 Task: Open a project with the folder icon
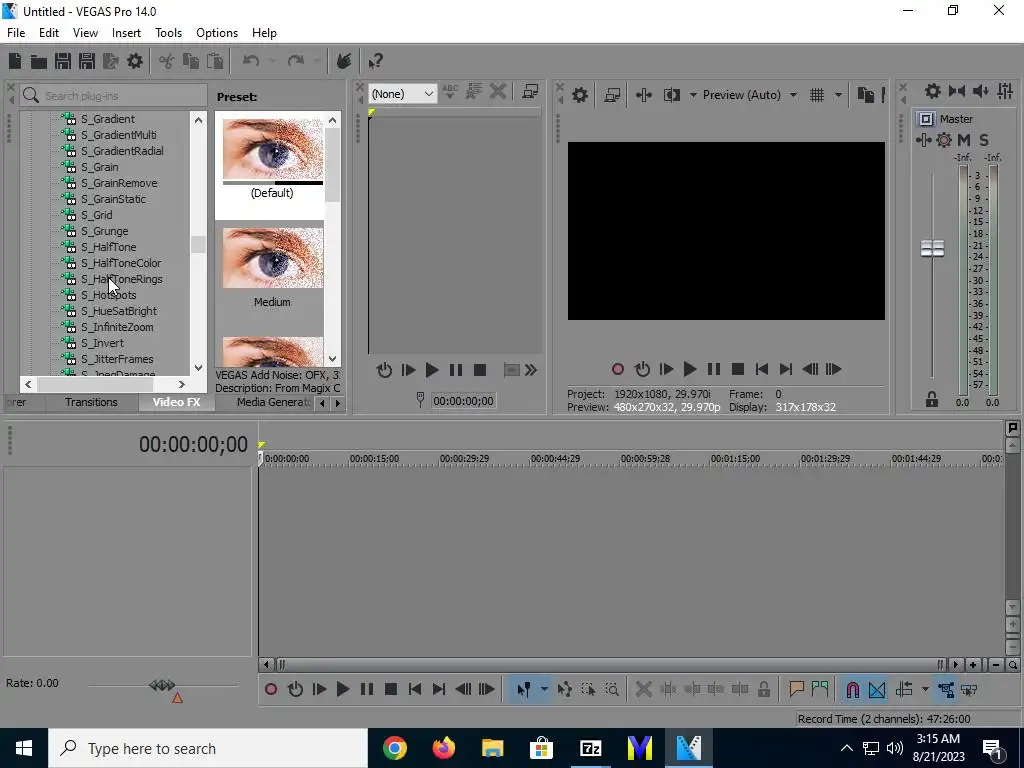(39, 61)
